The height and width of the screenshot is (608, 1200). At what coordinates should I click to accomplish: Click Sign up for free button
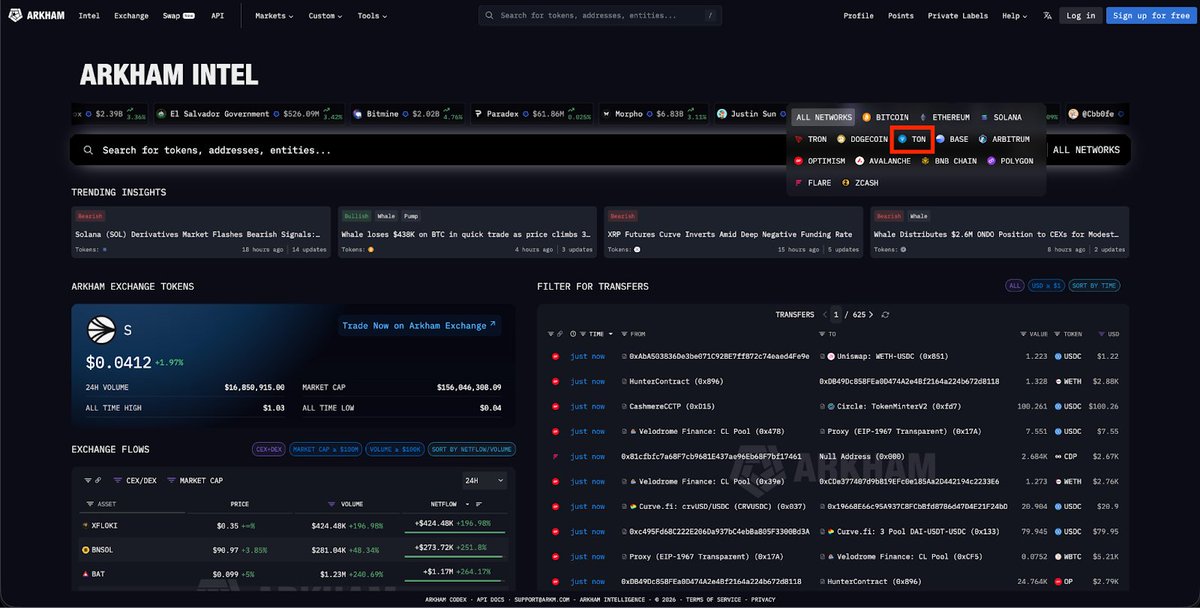coord(1150,15)
